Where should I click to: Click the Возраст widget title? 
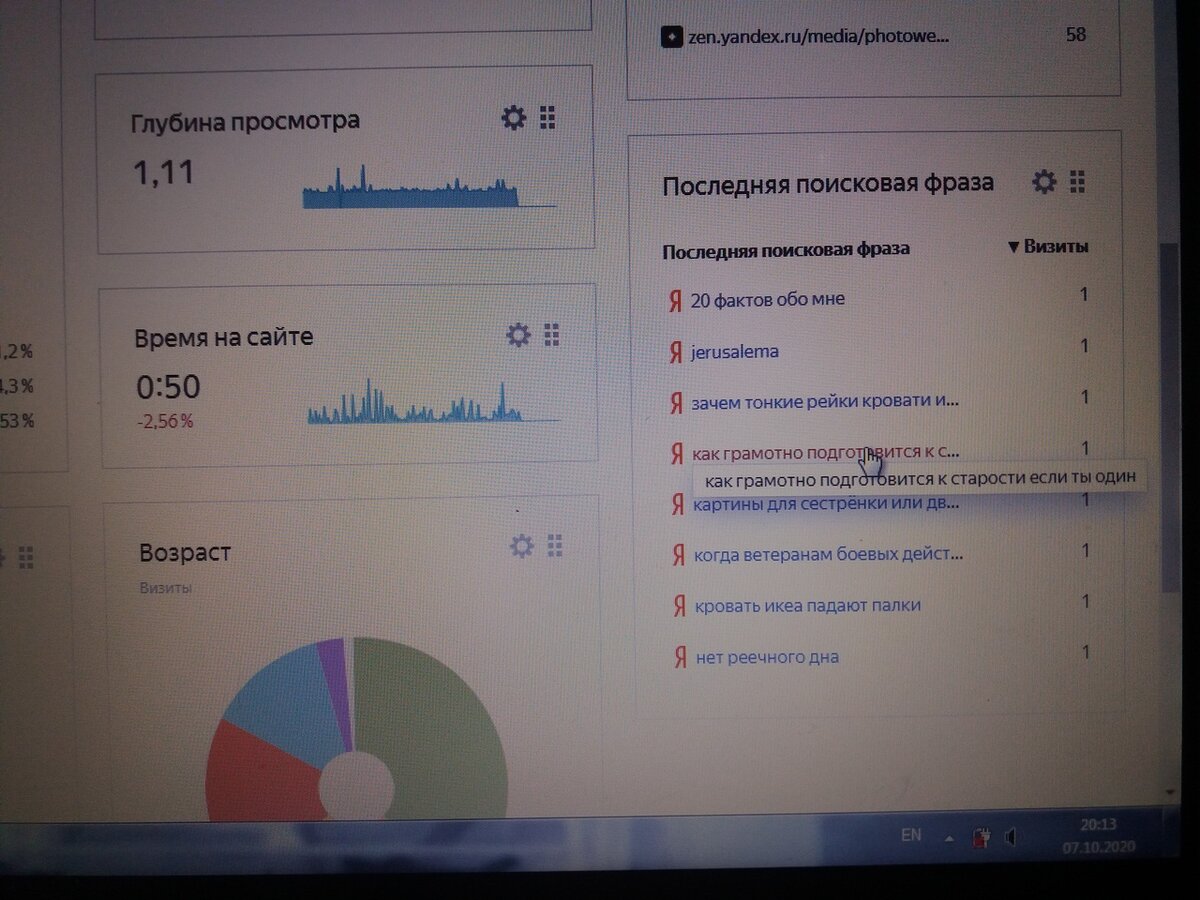[185, 553]
